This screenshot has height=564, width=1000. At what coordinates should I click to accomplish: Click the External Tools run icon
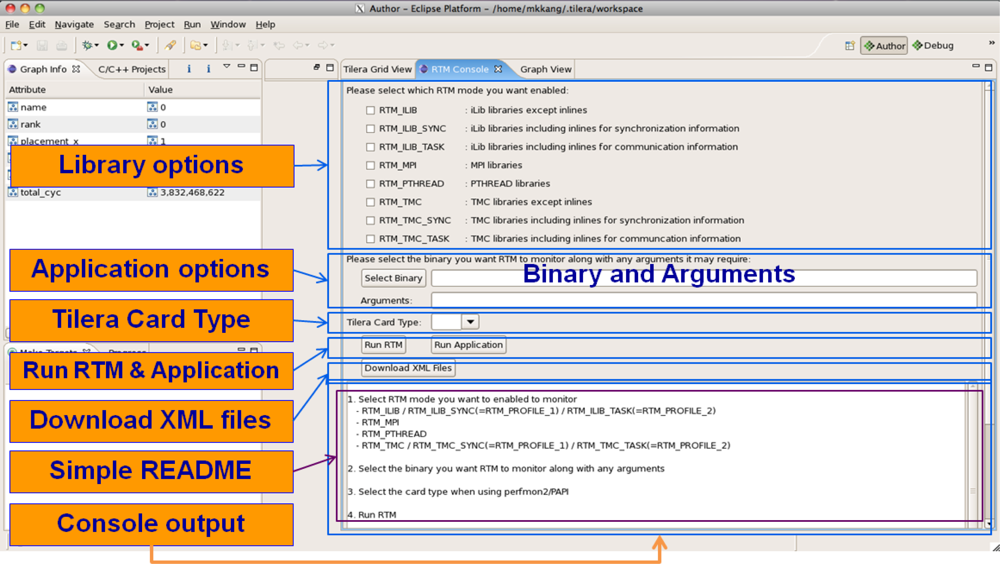[138, 45]
